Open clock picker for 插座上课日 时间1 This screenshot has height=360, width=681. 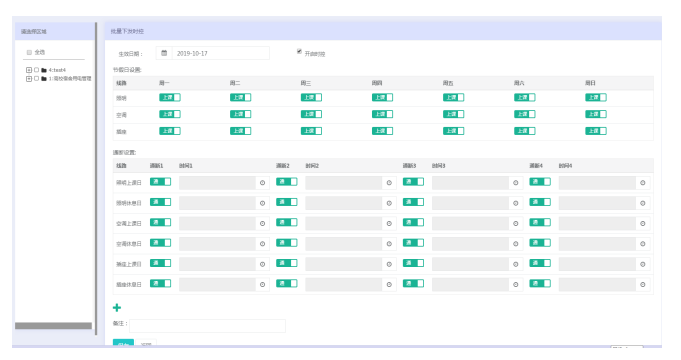[x=262, y=264]
